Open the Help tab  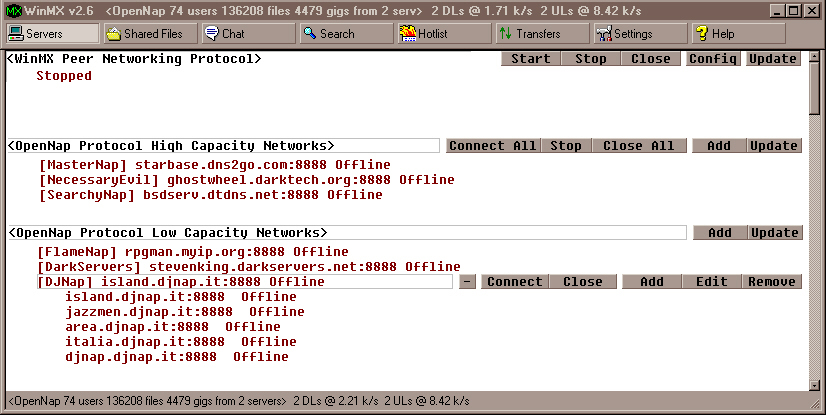(738, 34)
